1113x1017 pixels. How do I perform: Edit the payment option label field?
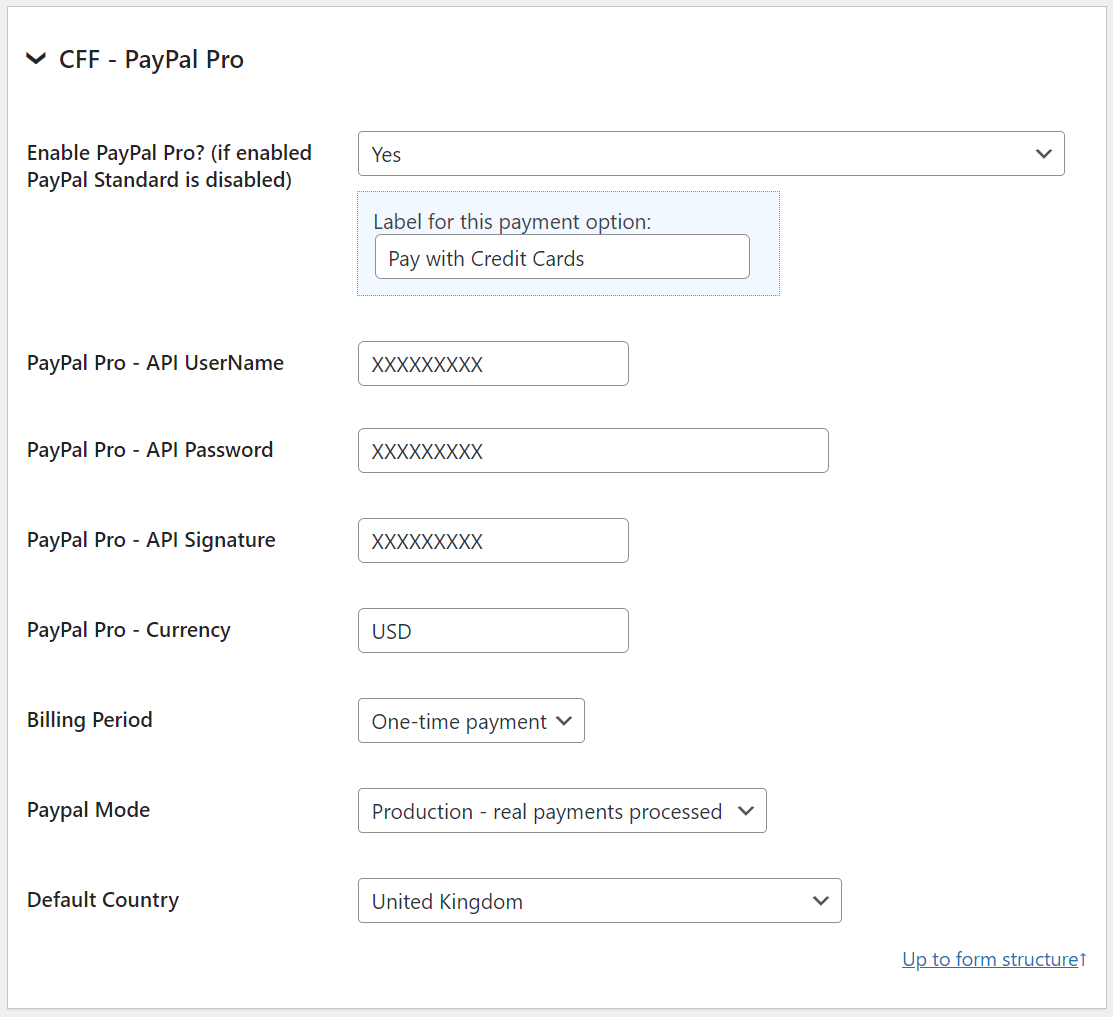562,257
